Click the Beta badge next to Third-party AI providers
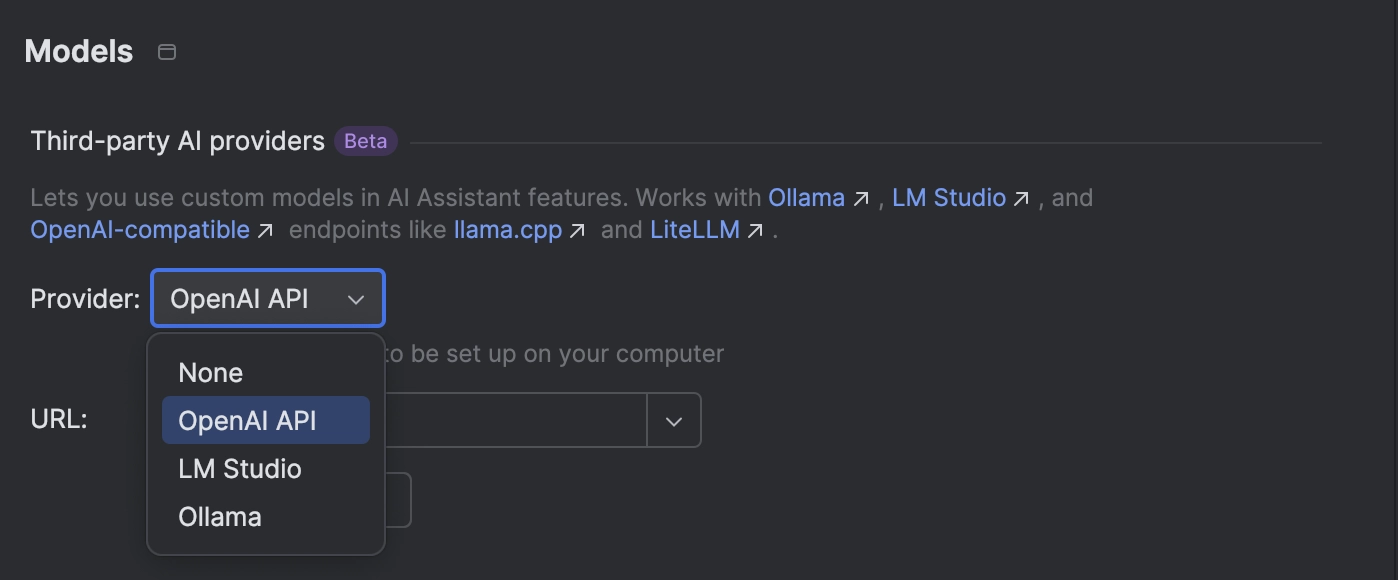Image resolution: width=1398 pixels, height=580 pixels. (365, 141)
